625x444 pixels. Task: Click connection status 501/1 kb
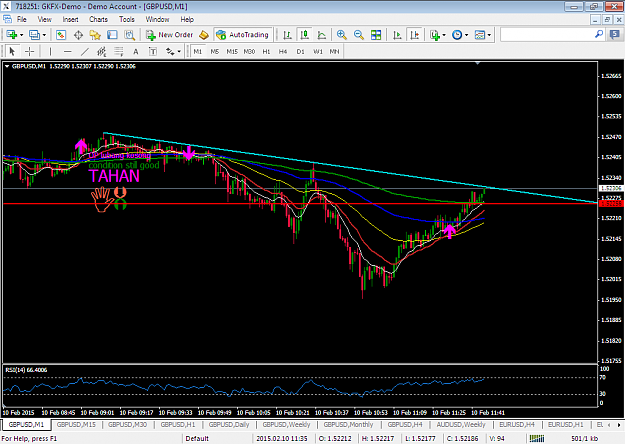click(584, 438)
